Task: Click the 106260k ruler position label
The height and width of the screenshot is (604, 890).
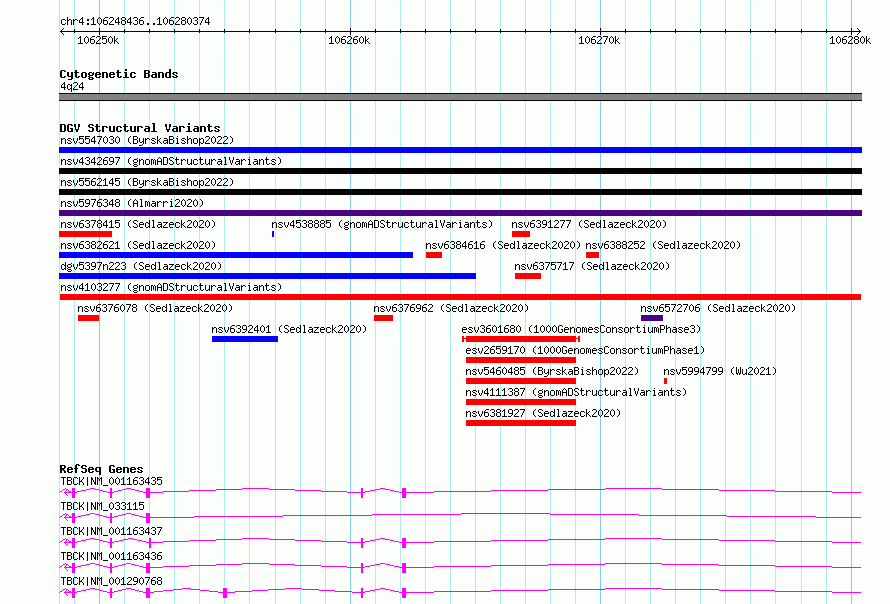Action: (x=349, y=40)
